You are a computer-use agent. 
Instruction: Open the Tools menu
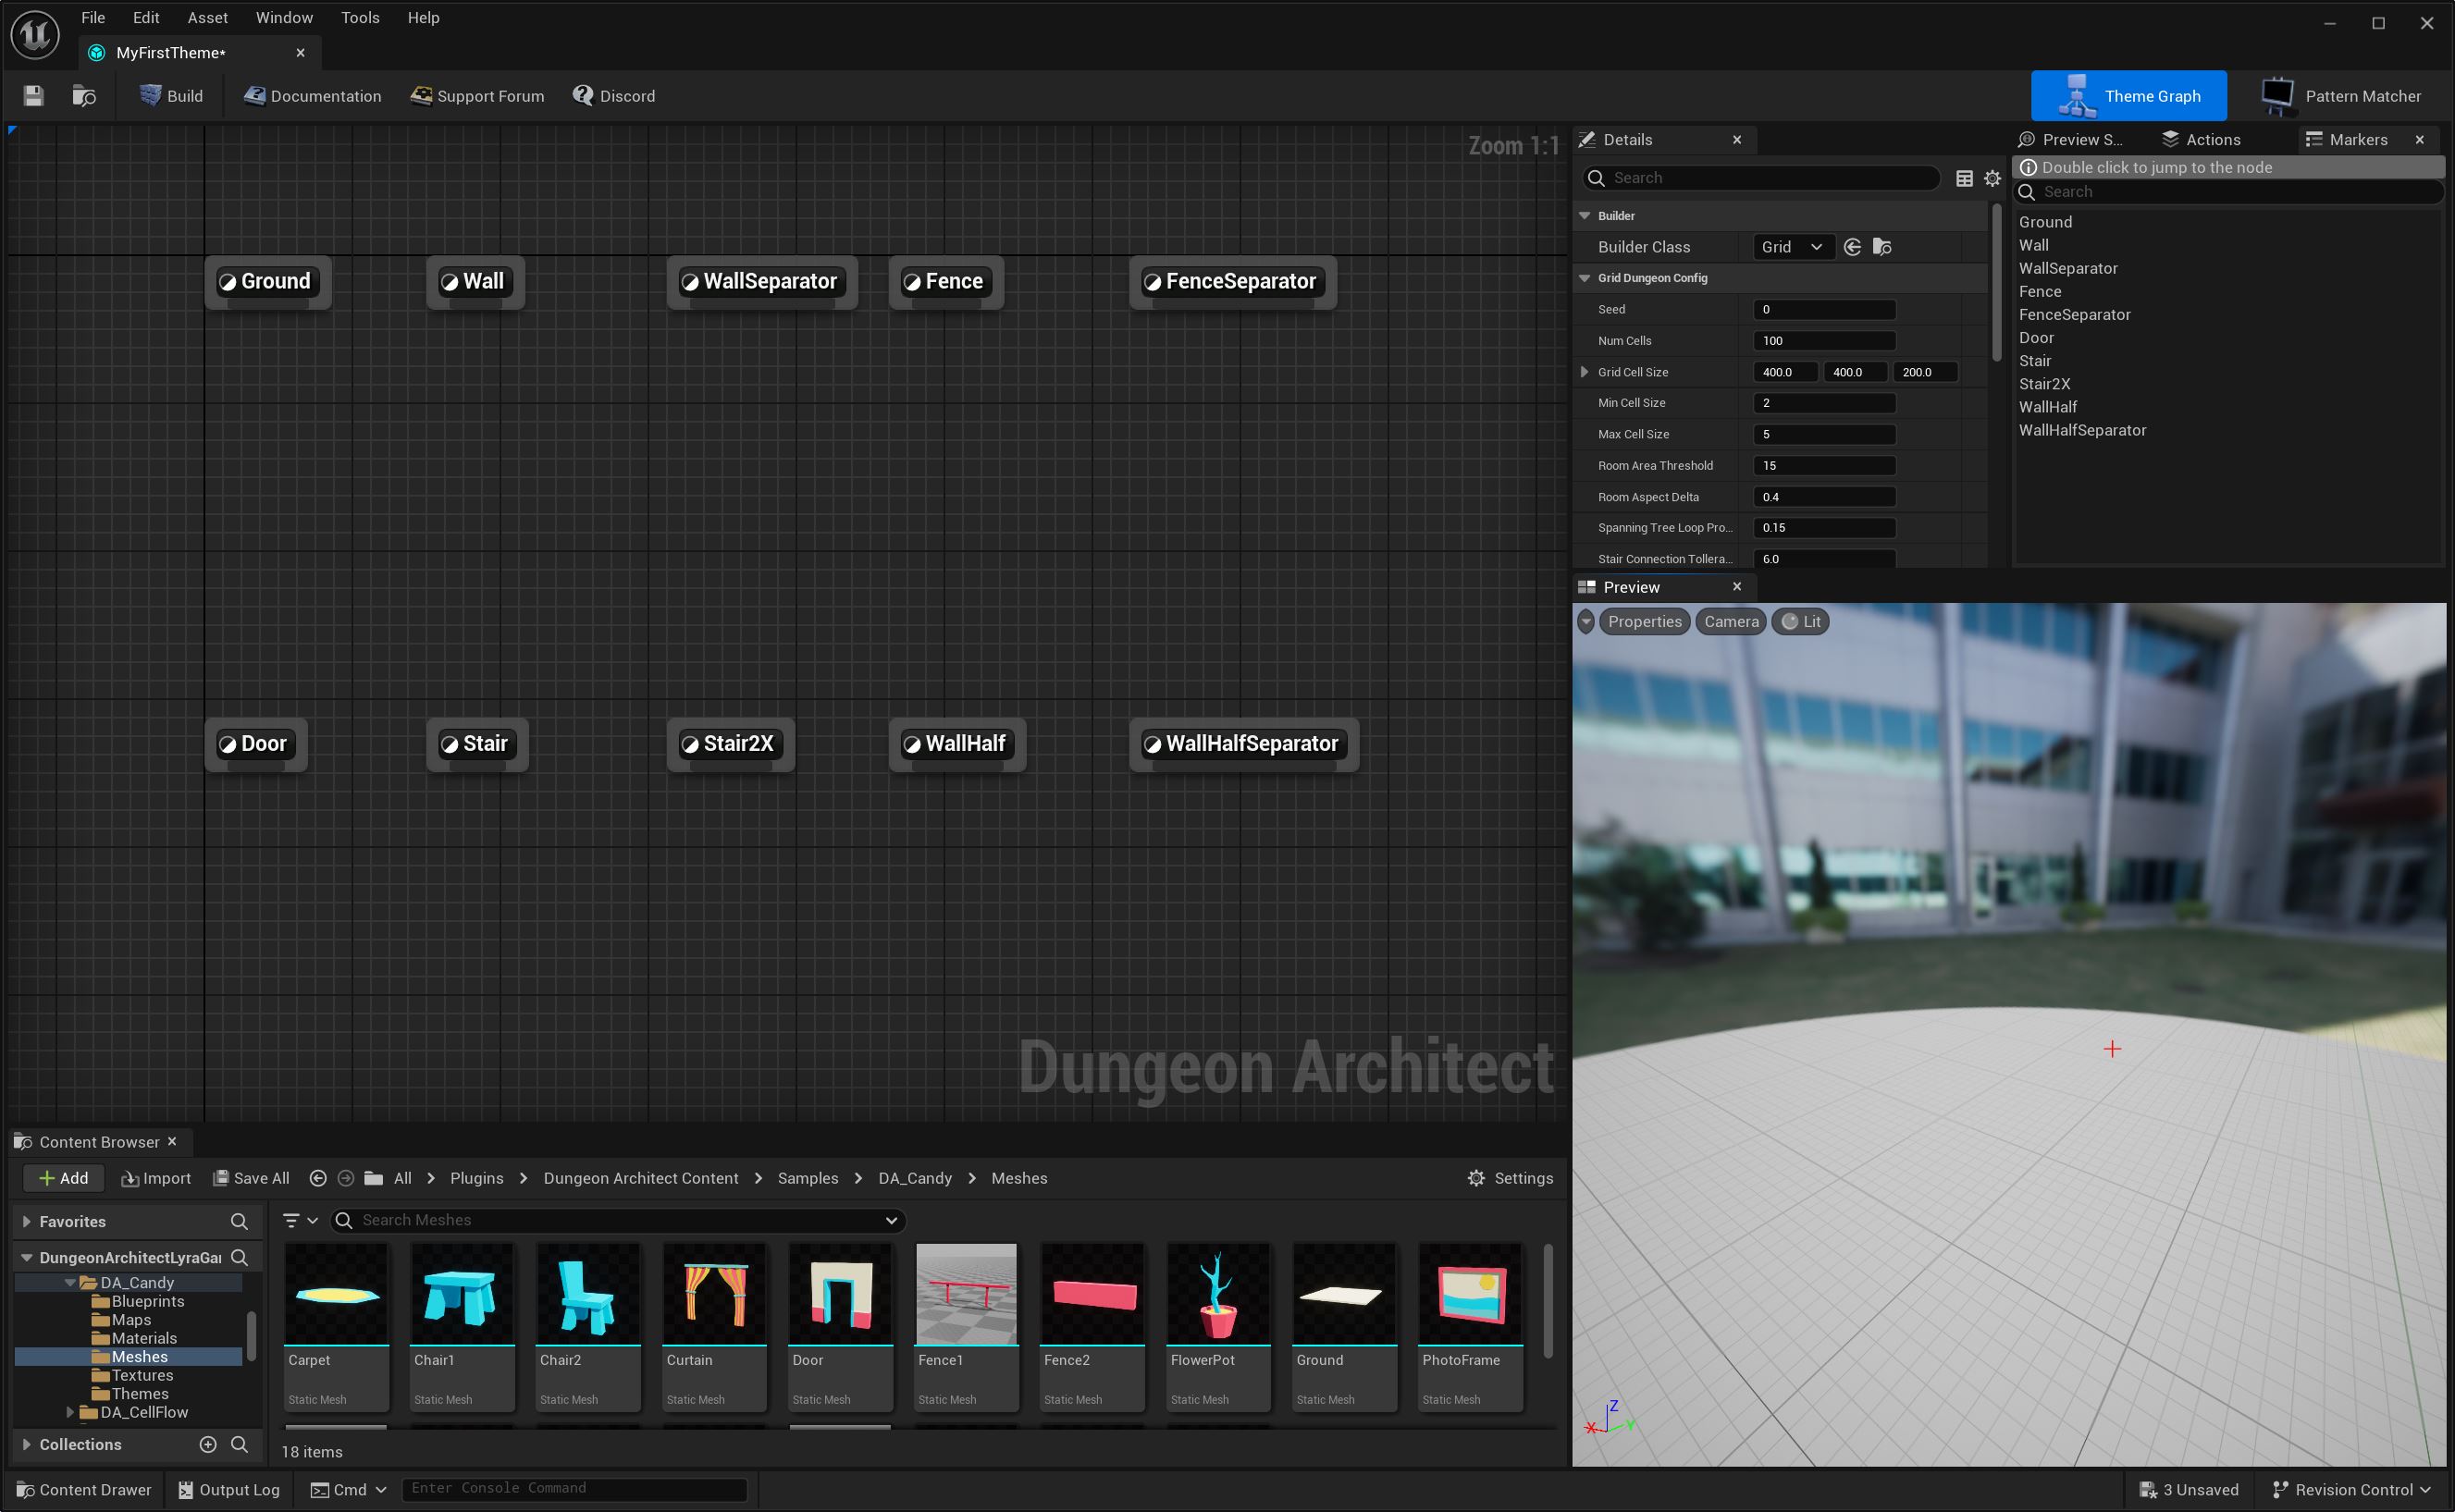[360, 17]
